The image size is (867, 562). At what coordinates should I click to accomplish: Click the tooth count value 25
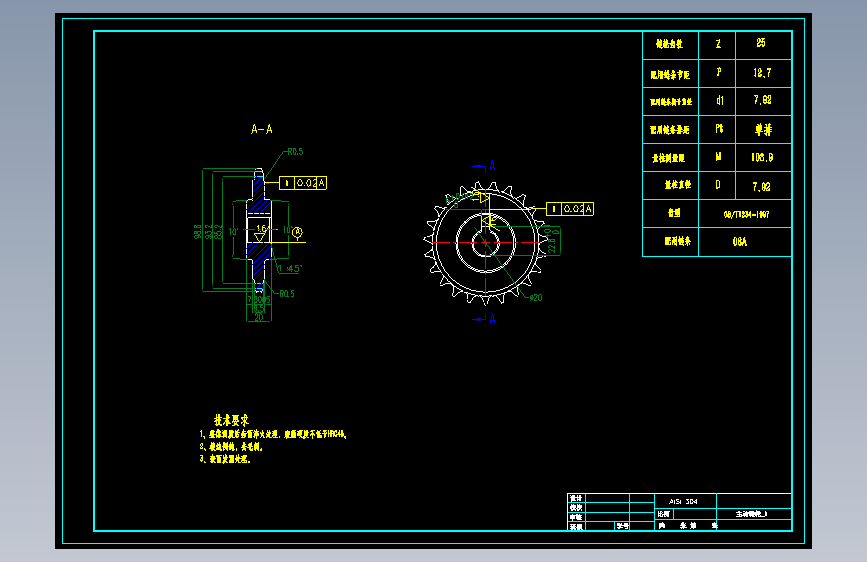coord(761,43)
